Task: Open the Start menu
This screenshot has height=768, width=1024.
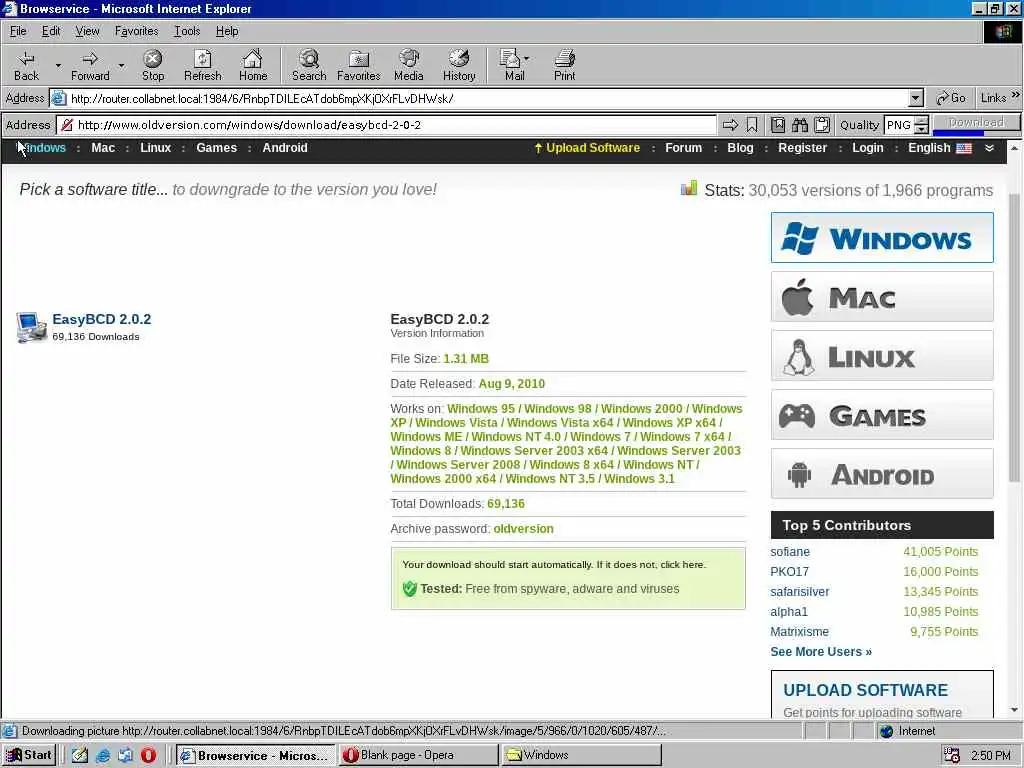Action: point(29,755)
